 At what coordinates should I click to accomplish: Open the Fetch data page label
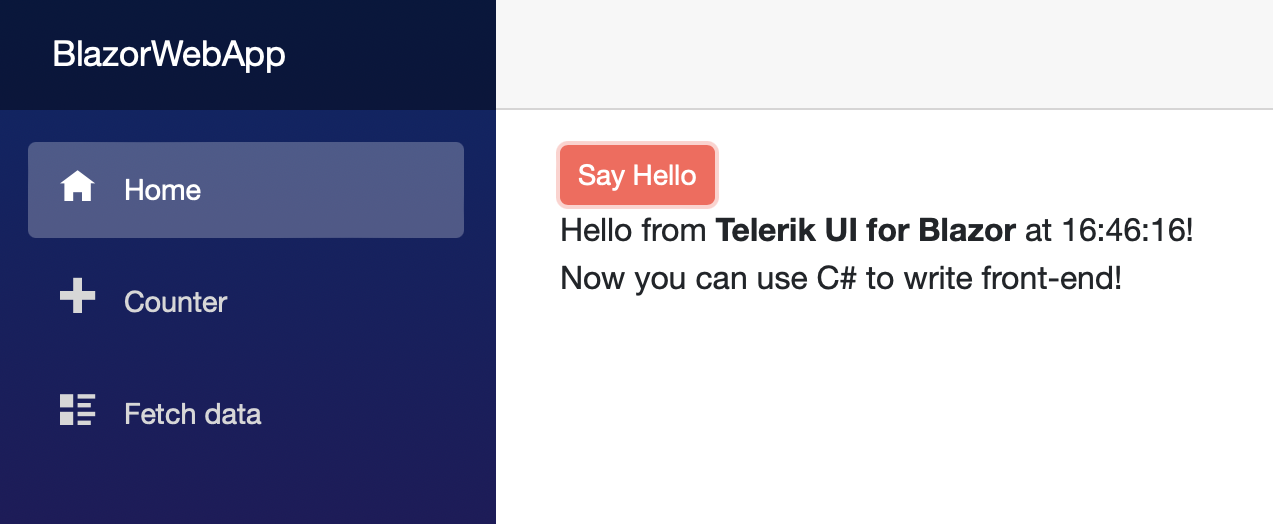click(192, 414)
